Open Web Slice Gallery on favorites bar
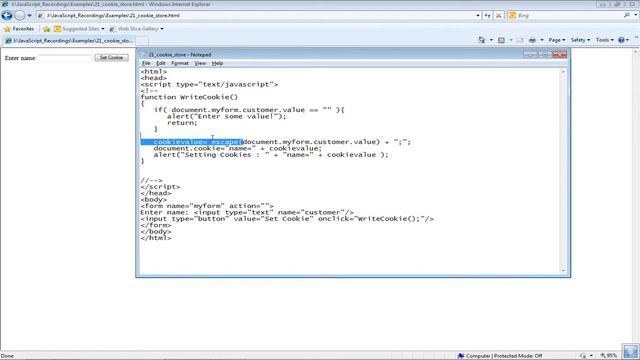 [136, 29]
